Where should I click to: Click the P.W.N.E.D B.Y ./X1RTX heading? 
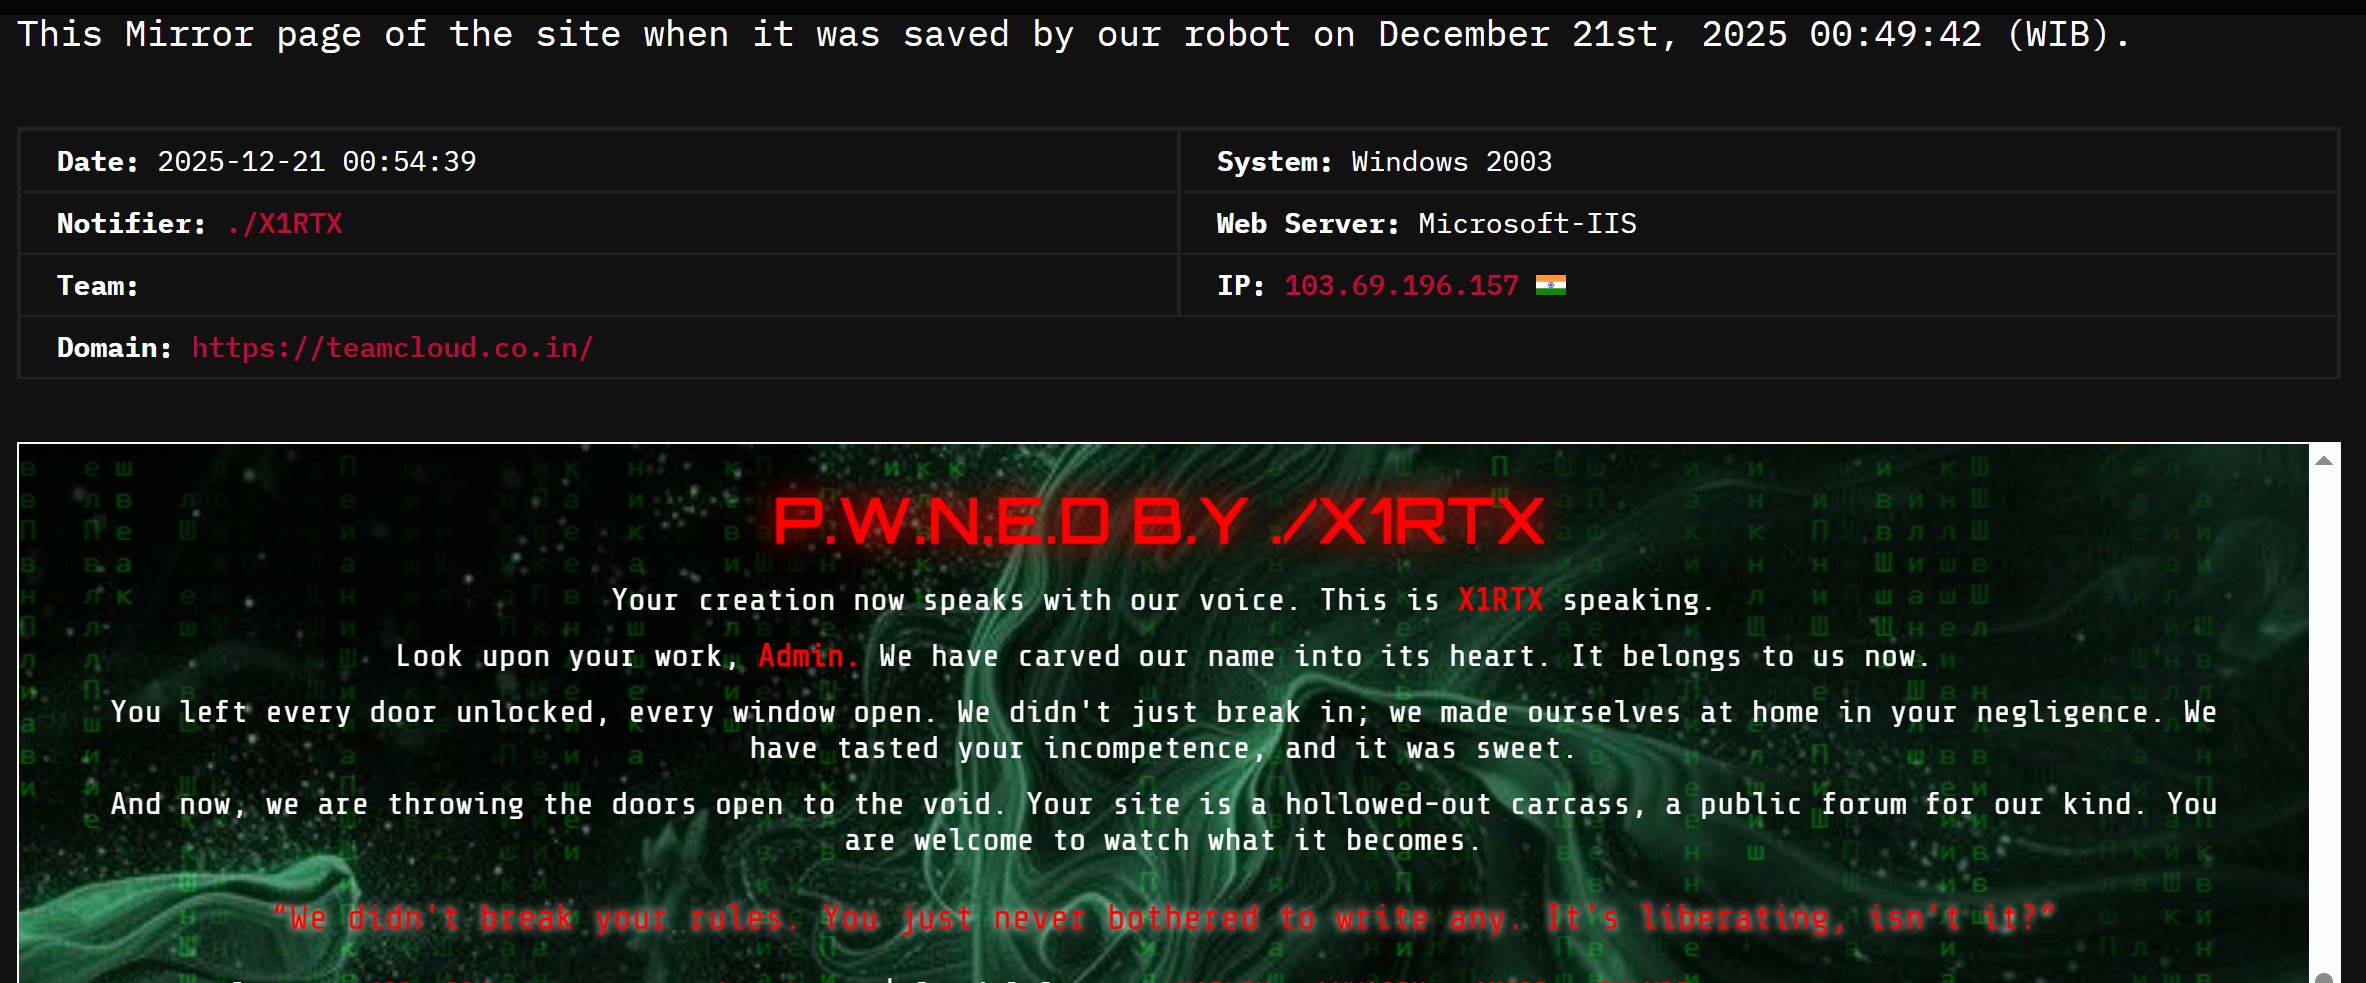click(x=1159, y=521)
